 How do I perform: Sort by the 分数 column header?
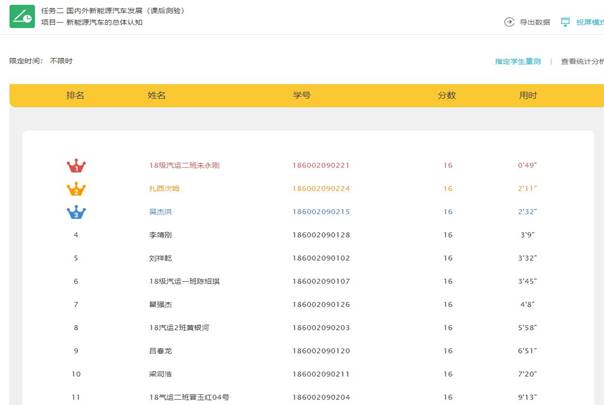coord(447,96)
